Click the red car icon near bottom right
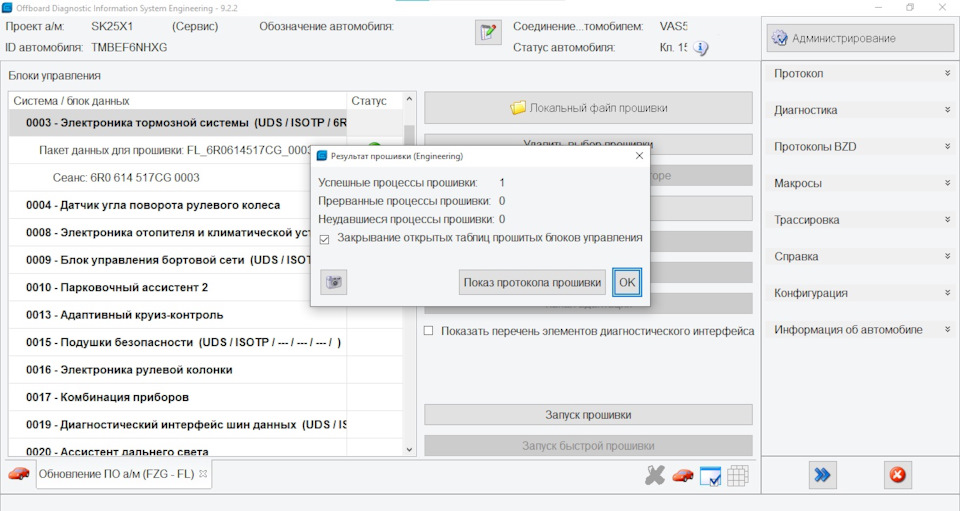 (x=683, y=476)
